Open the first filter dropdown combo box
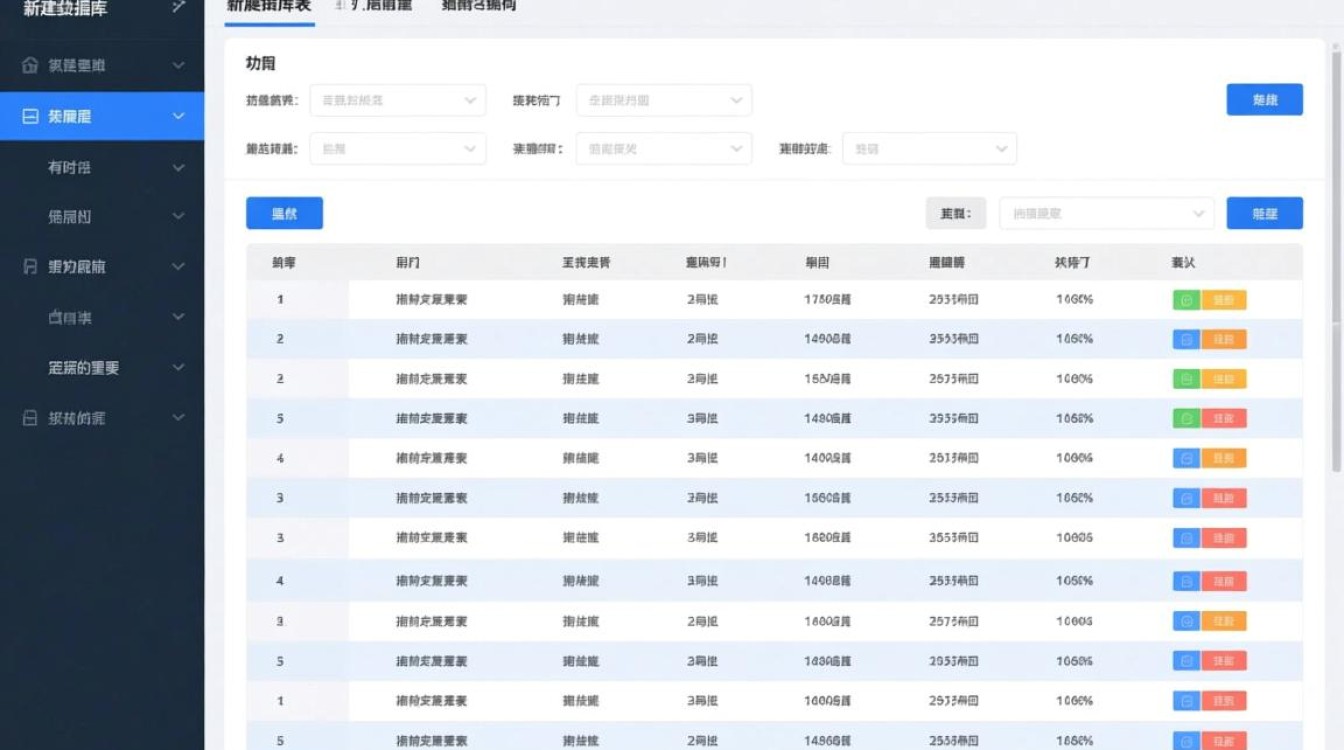The width and height of the screenshot is (1344, 750). pyautogui.click(x=397, y=100)
